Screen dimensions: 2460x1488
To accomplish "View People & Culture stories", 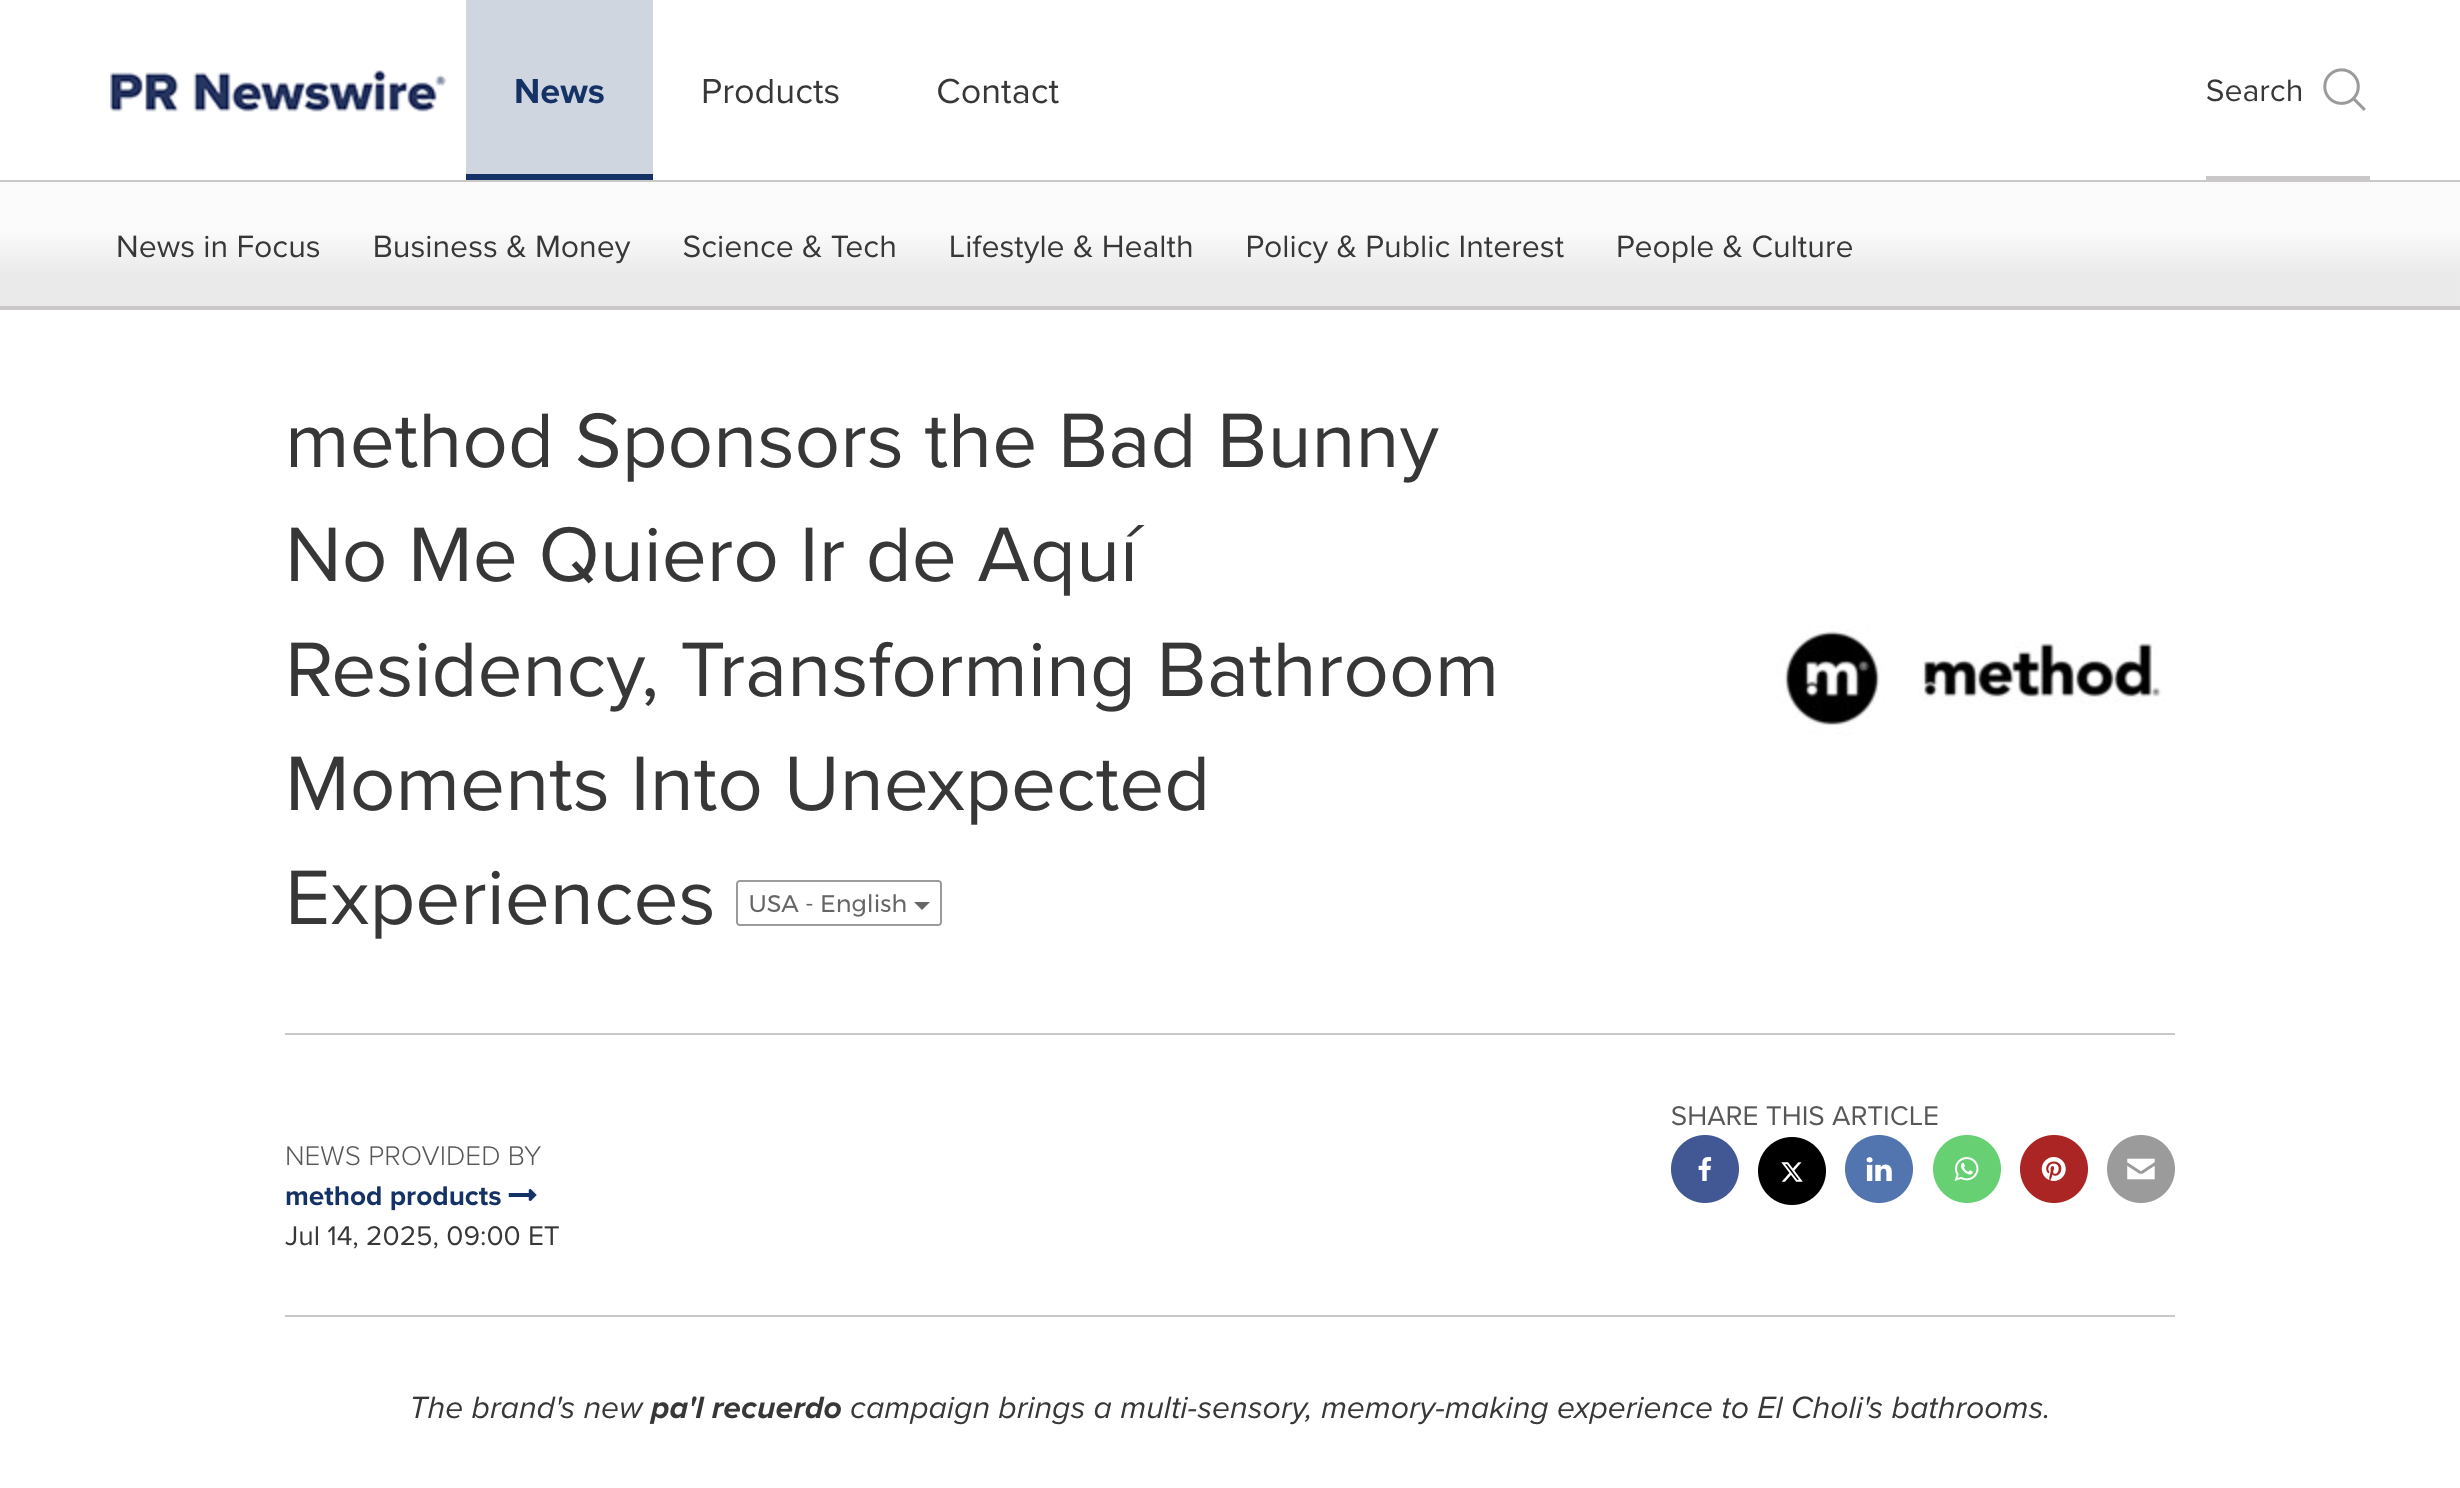I will point(1733,246).
